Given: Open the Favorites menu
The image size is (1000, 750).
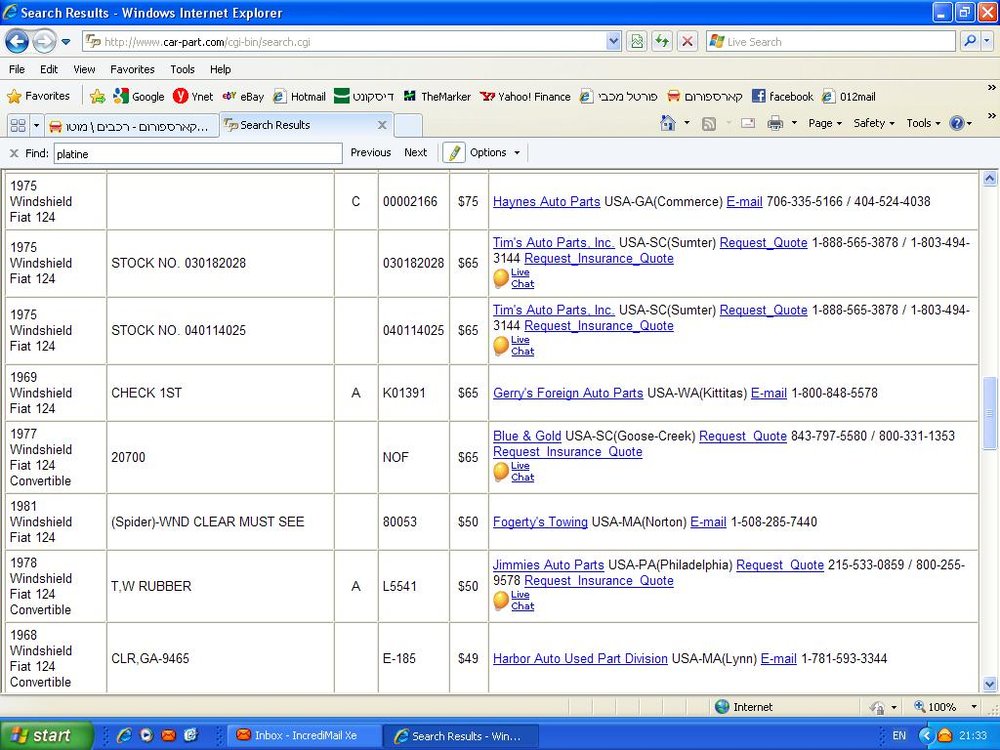Looking at the screenshot, I should click(132, 70).
